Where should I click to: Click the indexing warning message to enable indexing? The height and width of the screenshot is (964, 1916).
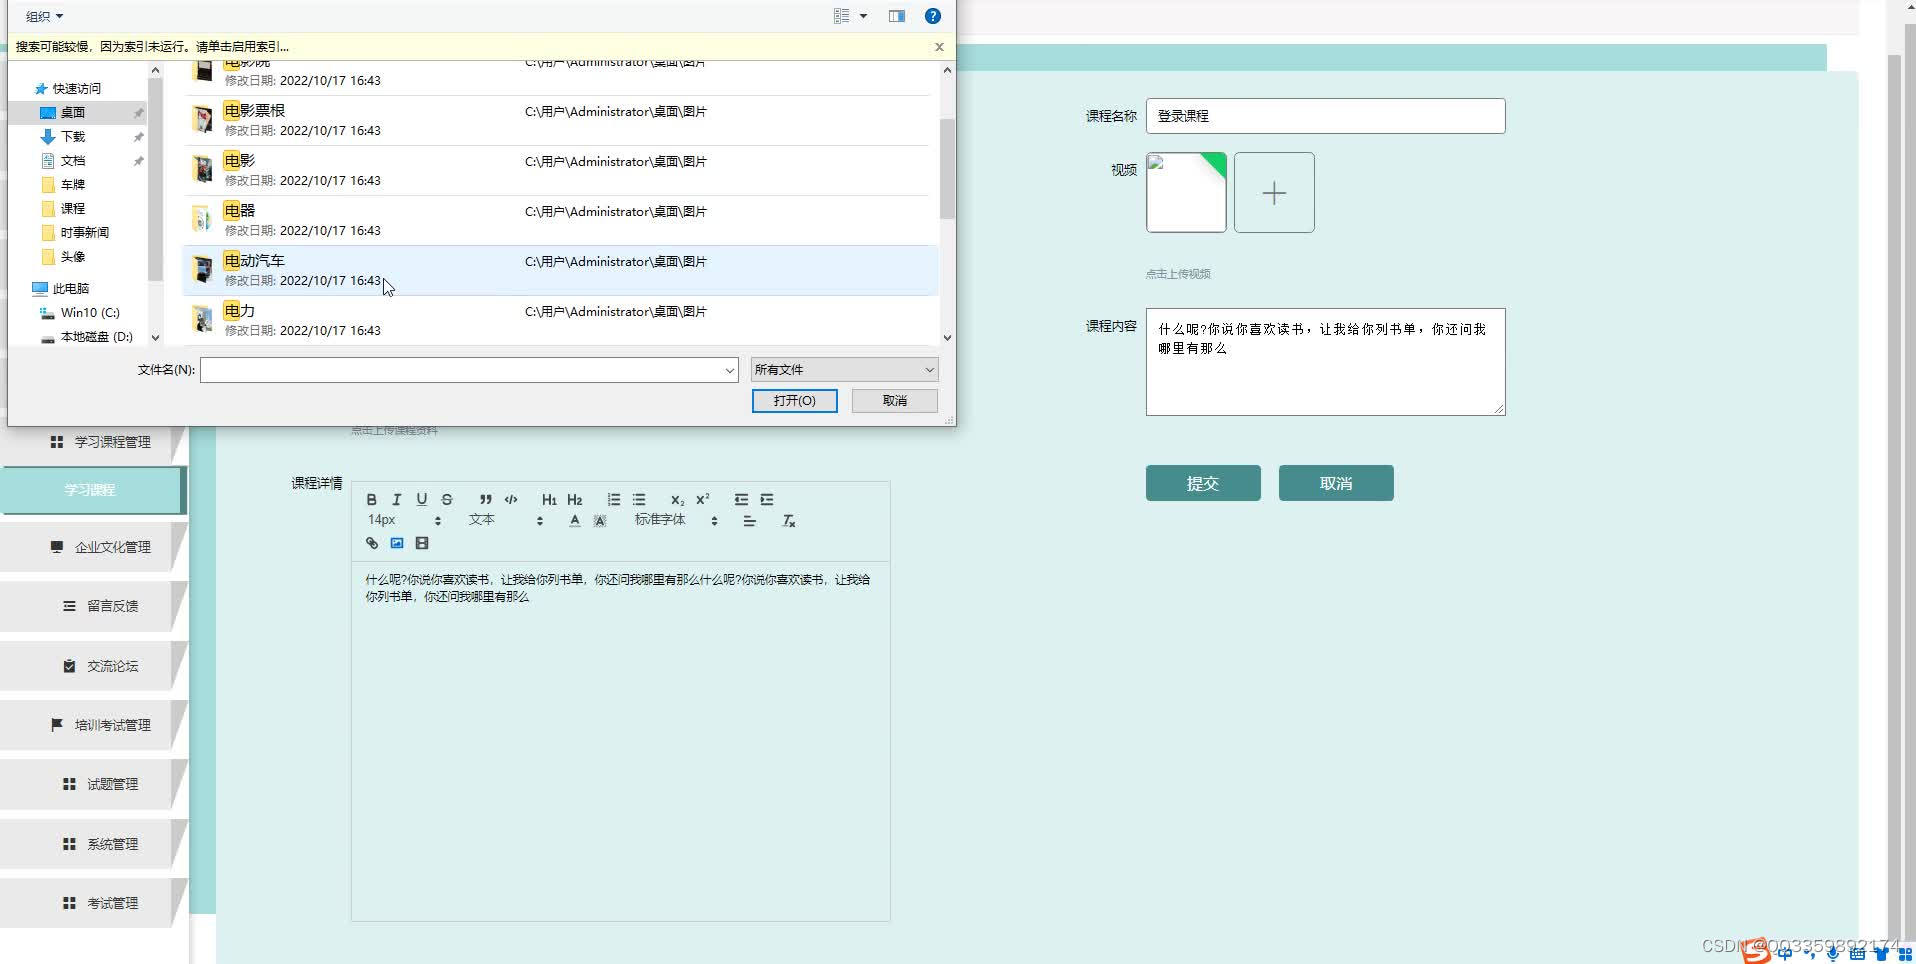pyautogui.click(x=152, y=46)
